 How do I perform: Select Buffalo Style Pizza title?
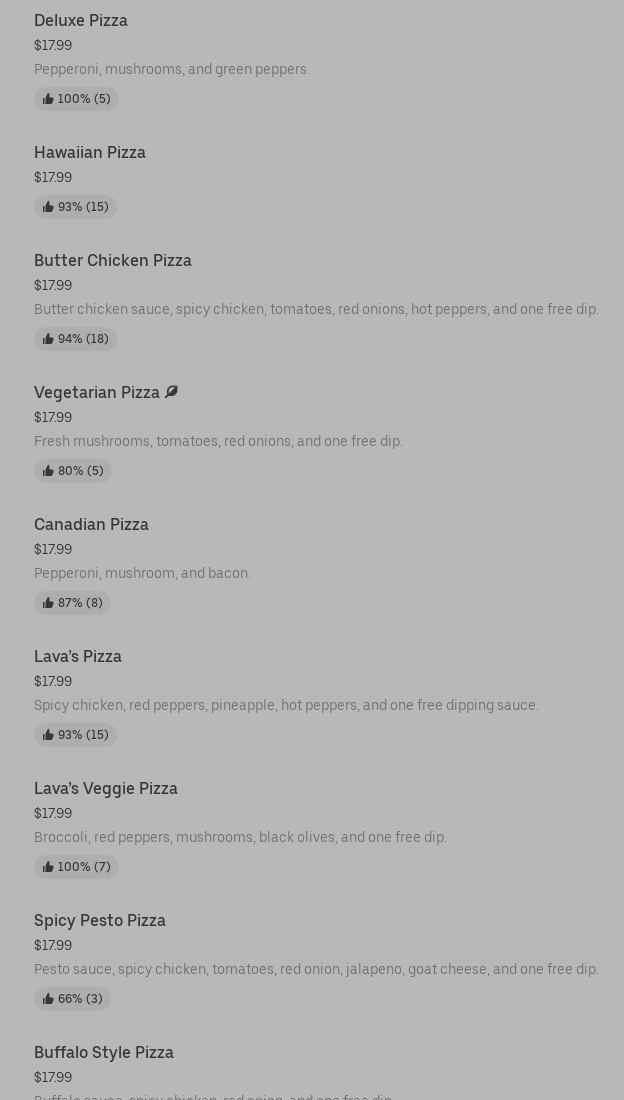104,1052
